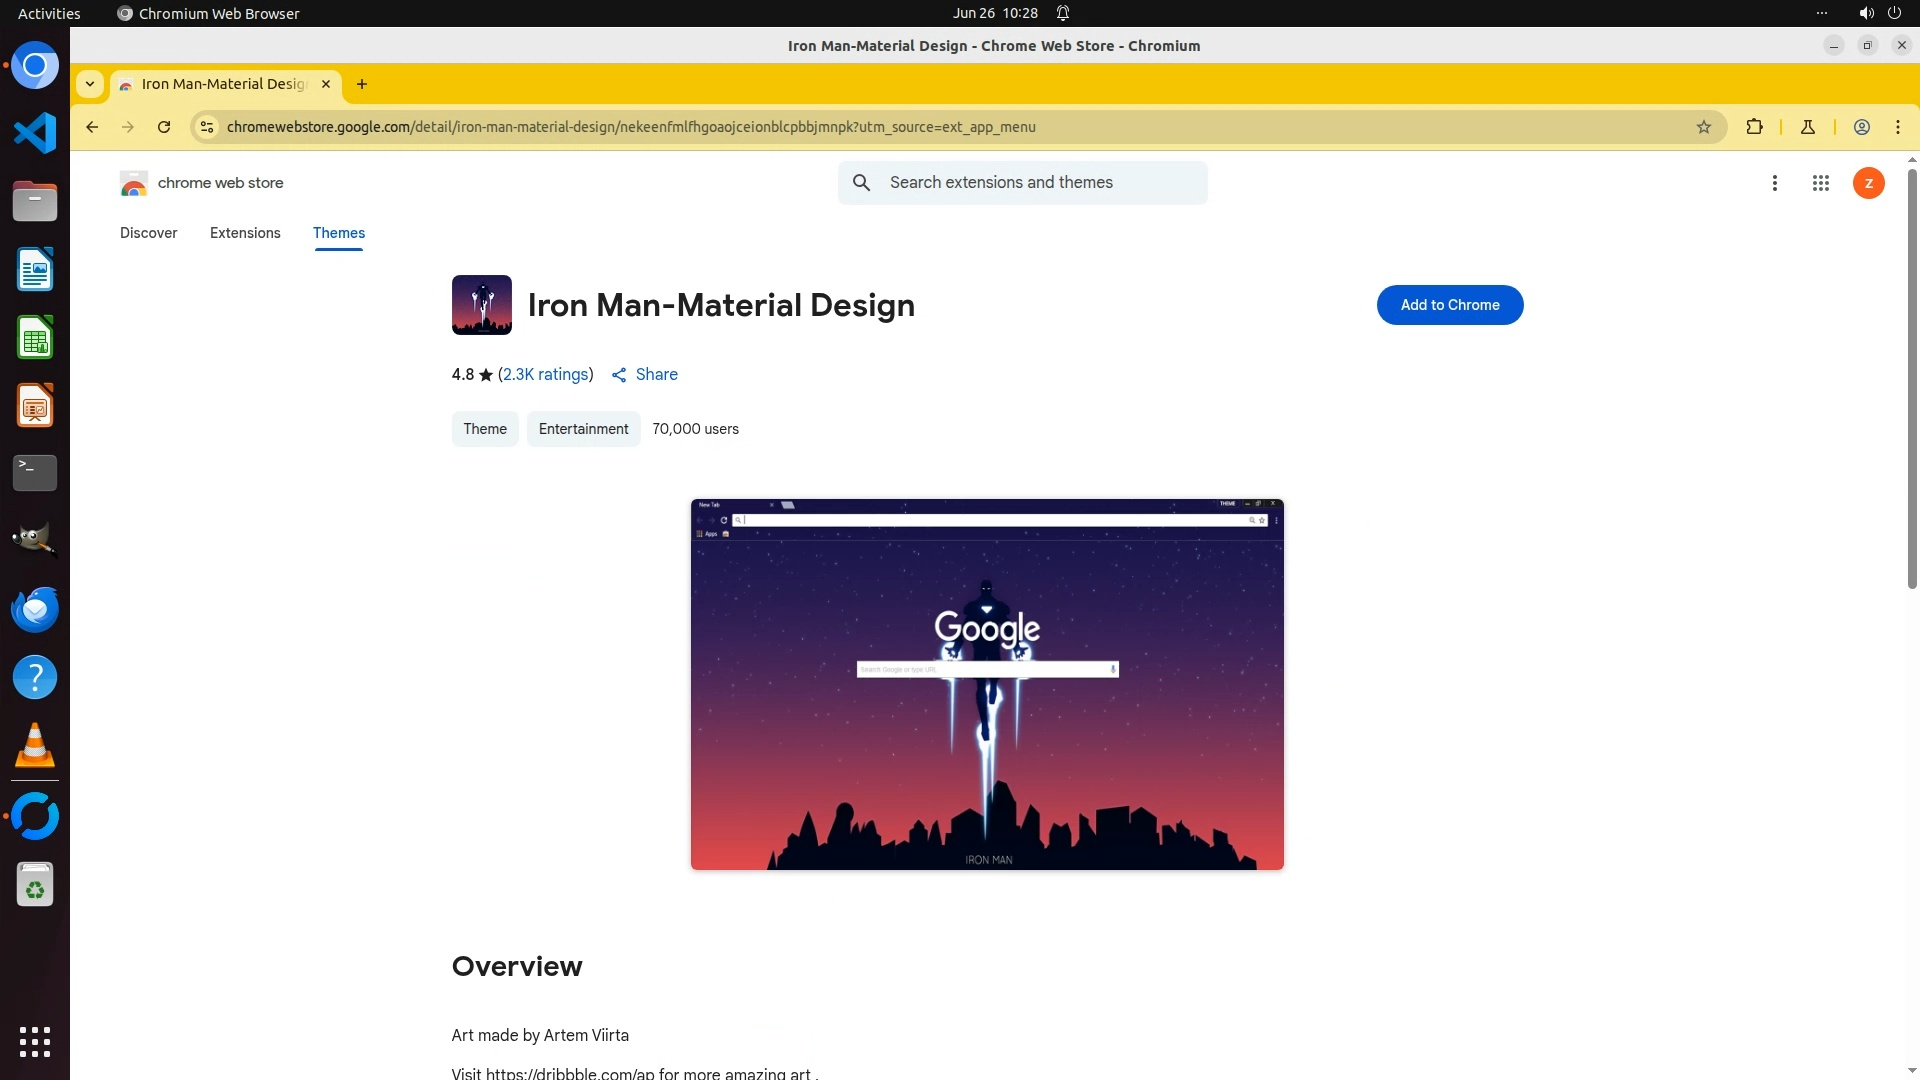Focus the Search extensions and themes field
Viewport: 1920px width, 1080px height.
1040,183
